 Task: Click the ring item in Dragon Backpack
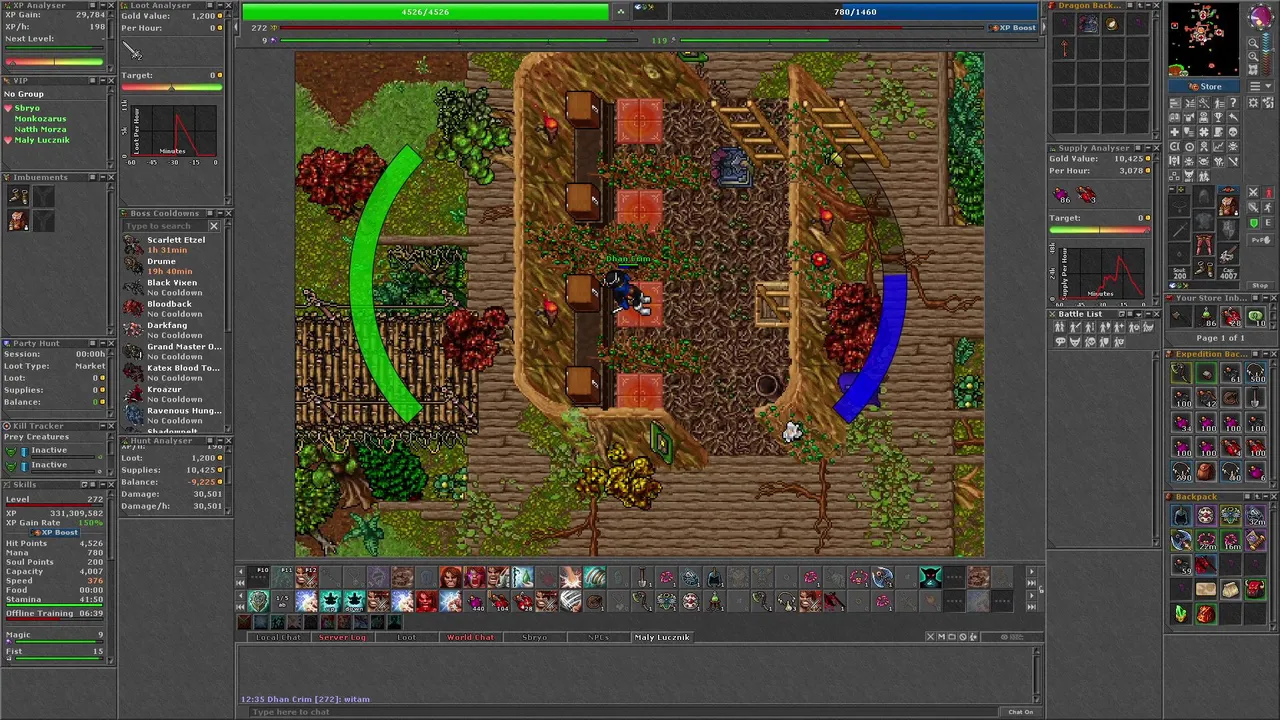(1113, 23)
